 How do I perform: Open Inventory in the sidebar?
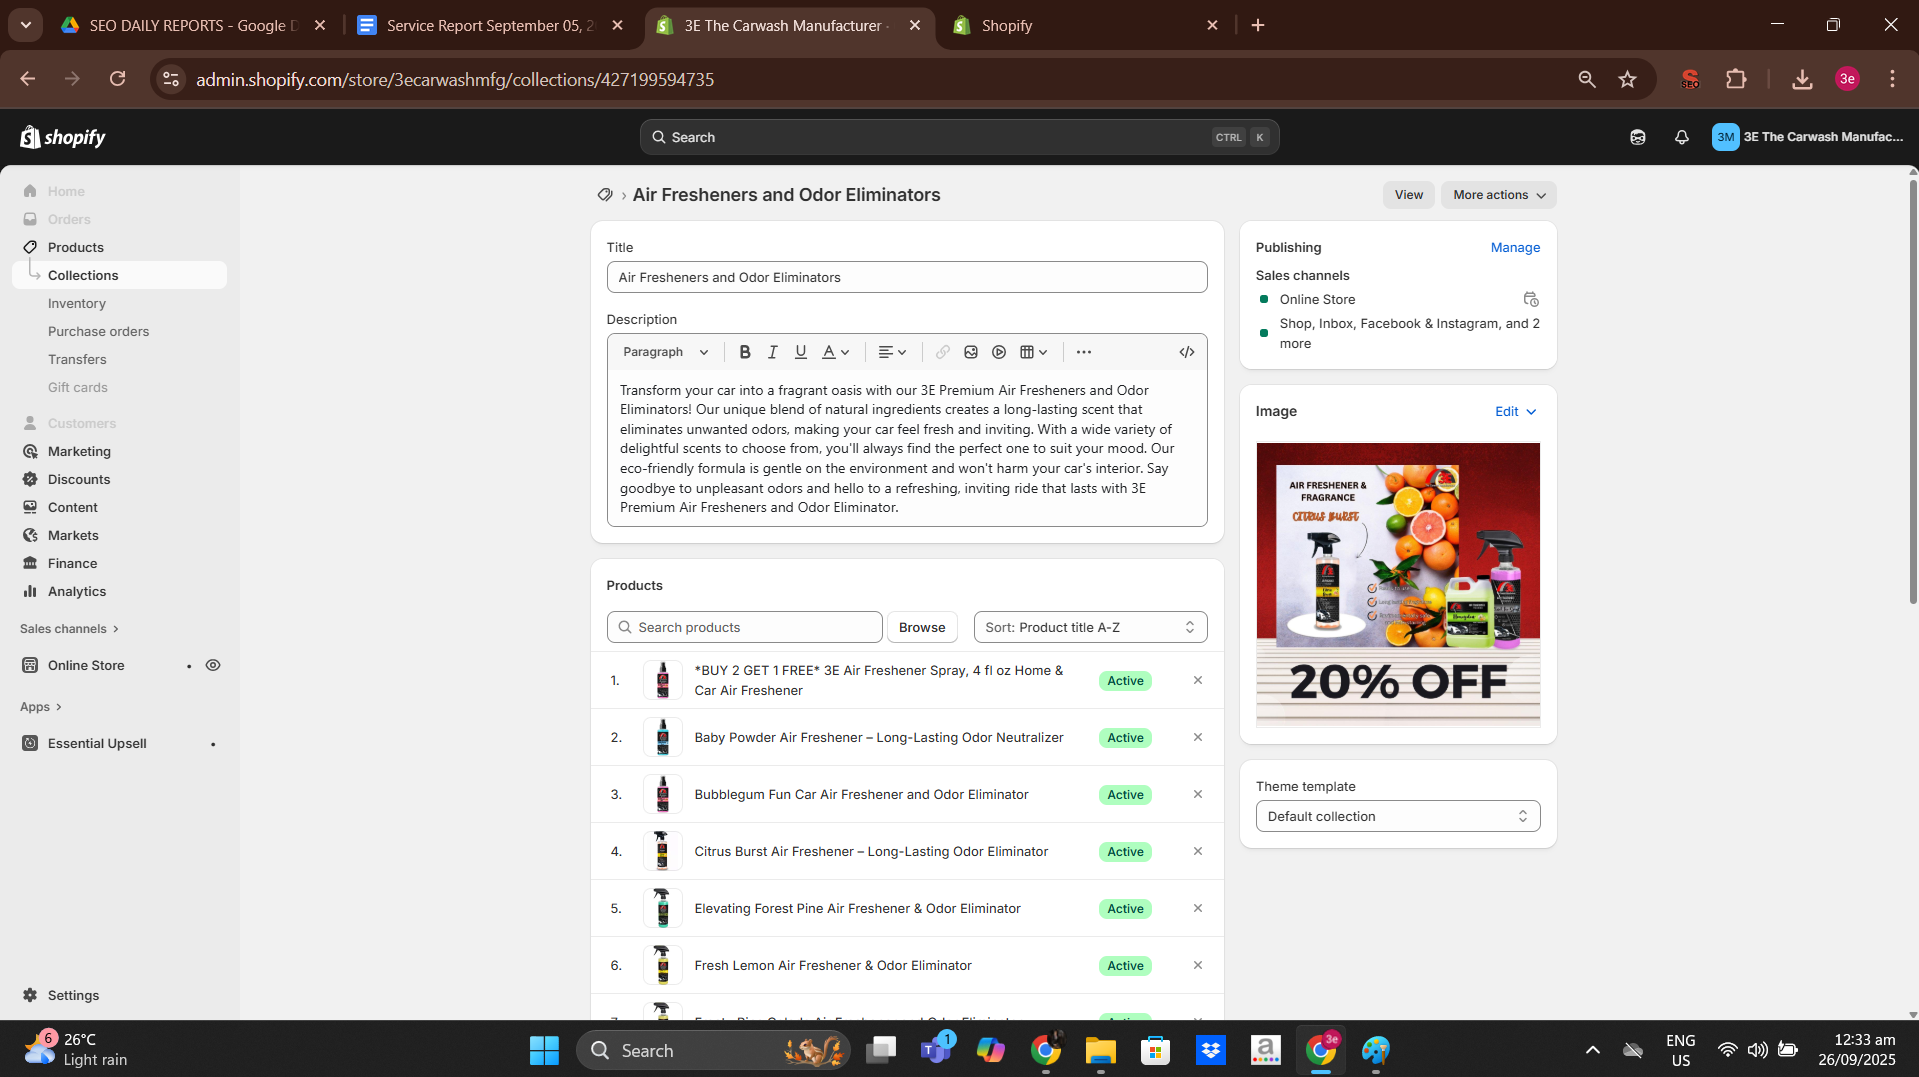click(x=77, y=303)
